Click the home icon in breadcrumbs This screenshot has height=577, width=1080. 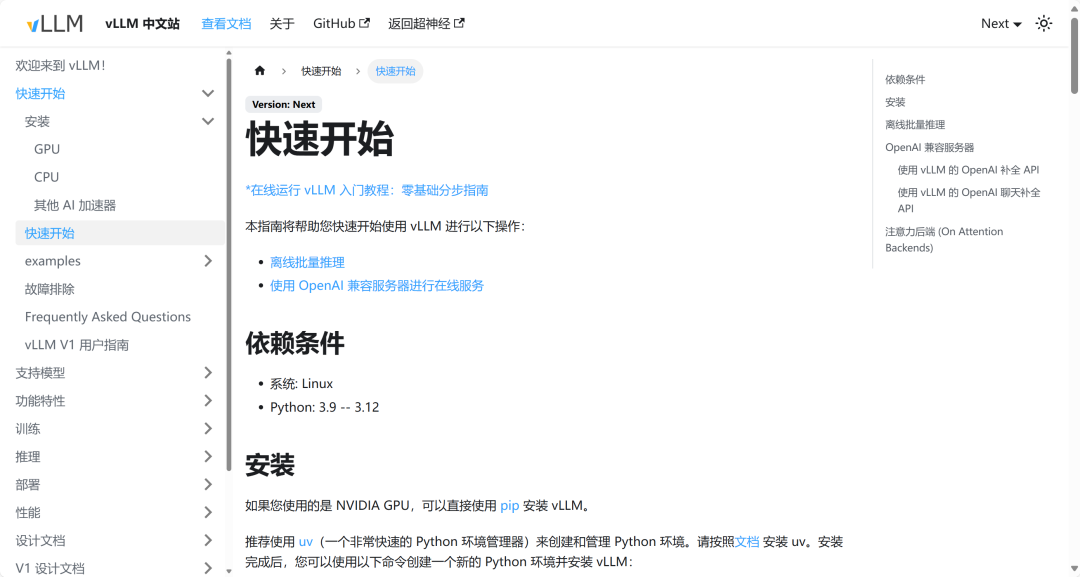coord(260,71)
